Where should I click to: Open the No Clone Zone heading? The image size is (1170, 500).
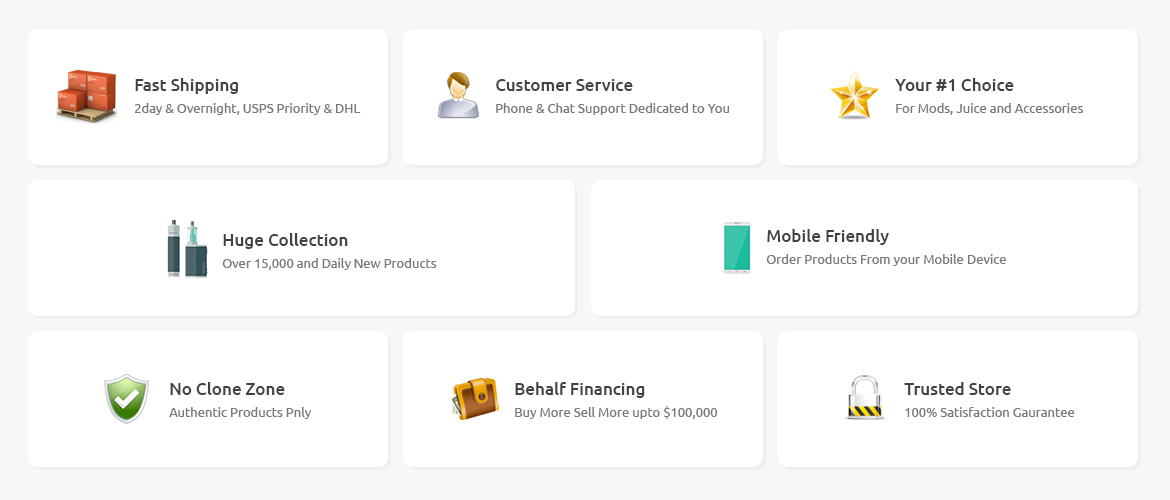(227, 389)
